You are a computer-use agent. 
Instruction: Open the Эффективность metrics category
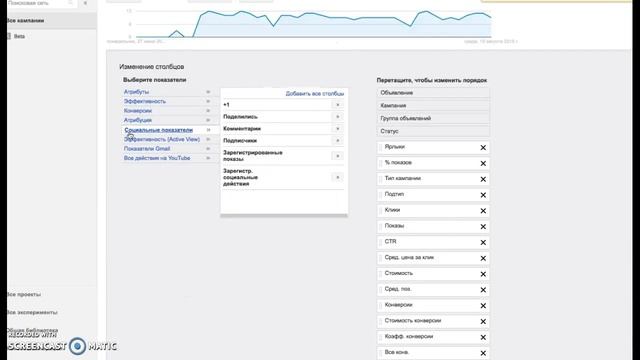pyautogui.click(x=145, y=101)
